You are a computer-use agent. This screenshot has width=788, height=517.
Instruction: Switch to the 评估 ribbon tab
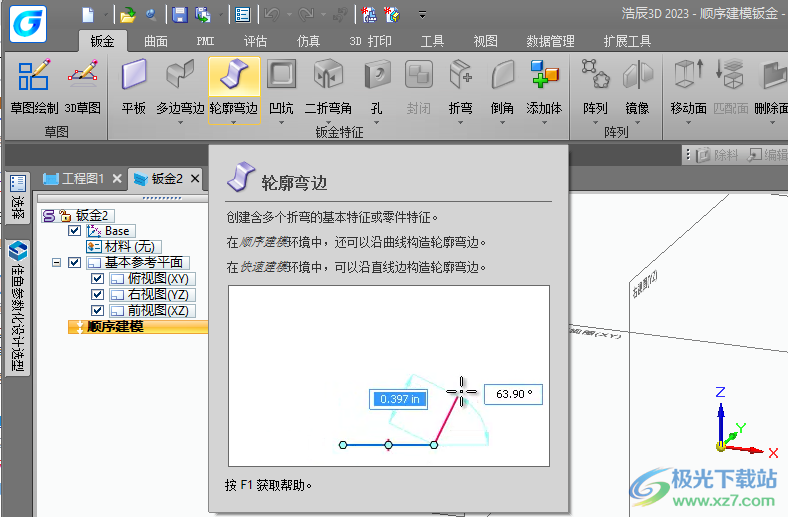pyautogui.click(x=255, y=41)
